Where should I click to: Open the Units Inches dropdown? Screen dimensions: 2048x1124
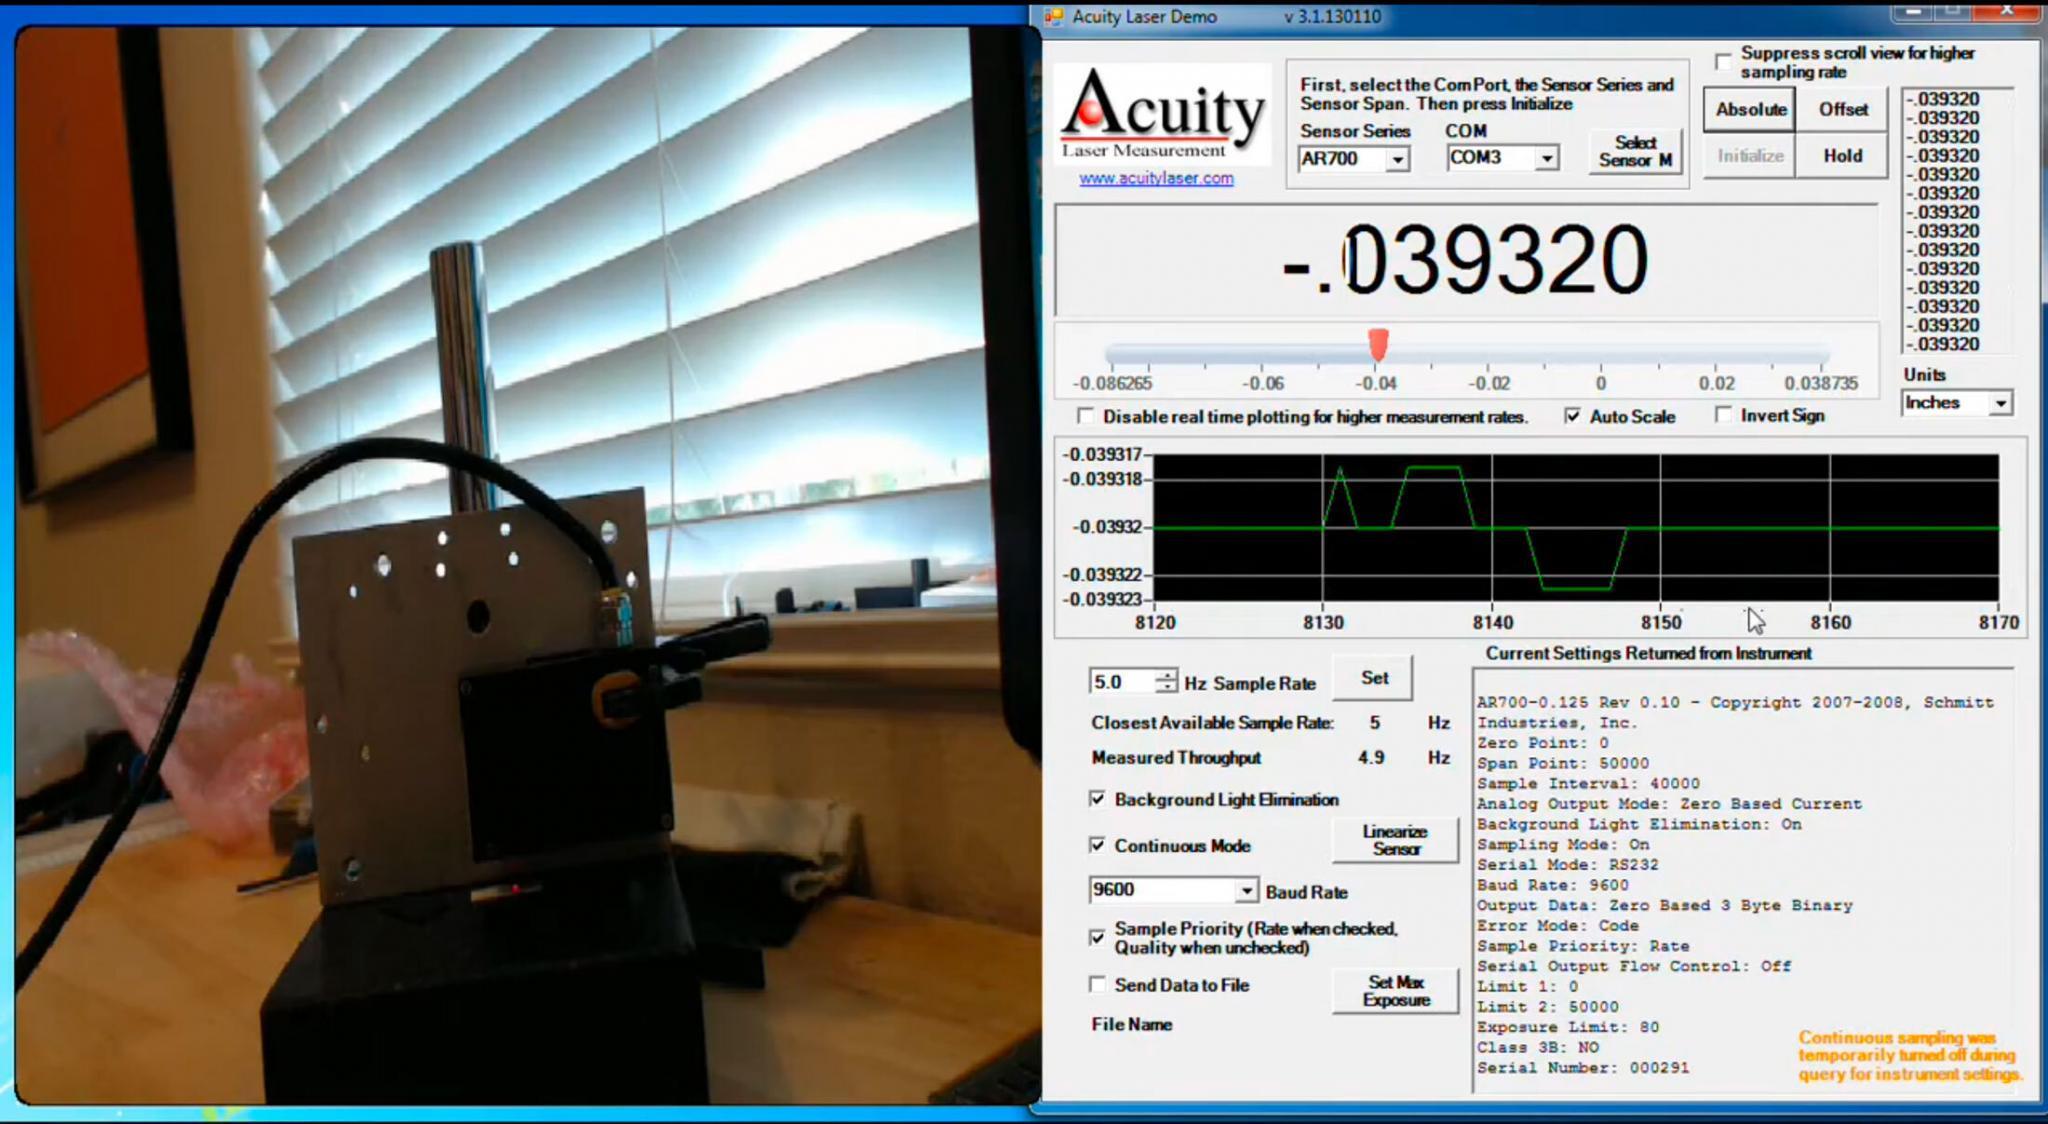[x=2000, y=403]
